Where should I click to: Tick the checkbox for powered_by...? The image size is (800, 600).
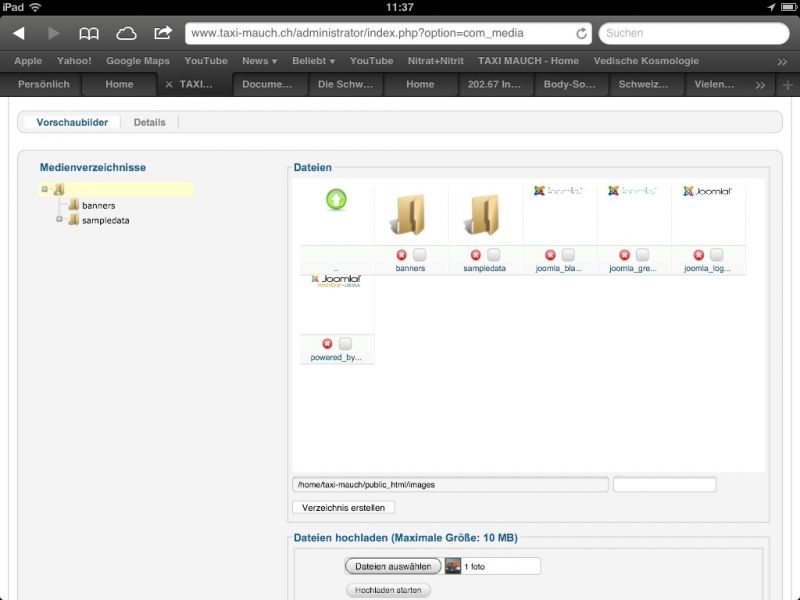tap(345, 343)
